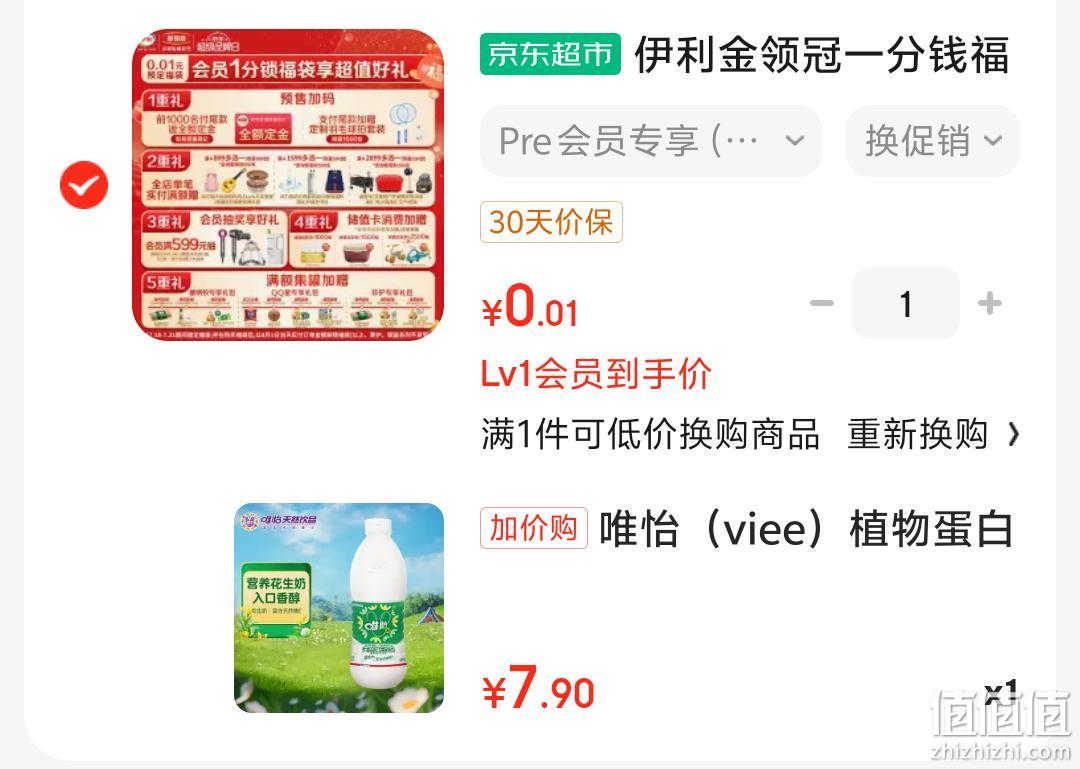Decrease quantity with the minus button
The image size is (1080, 769).
[x=822, y=303]
